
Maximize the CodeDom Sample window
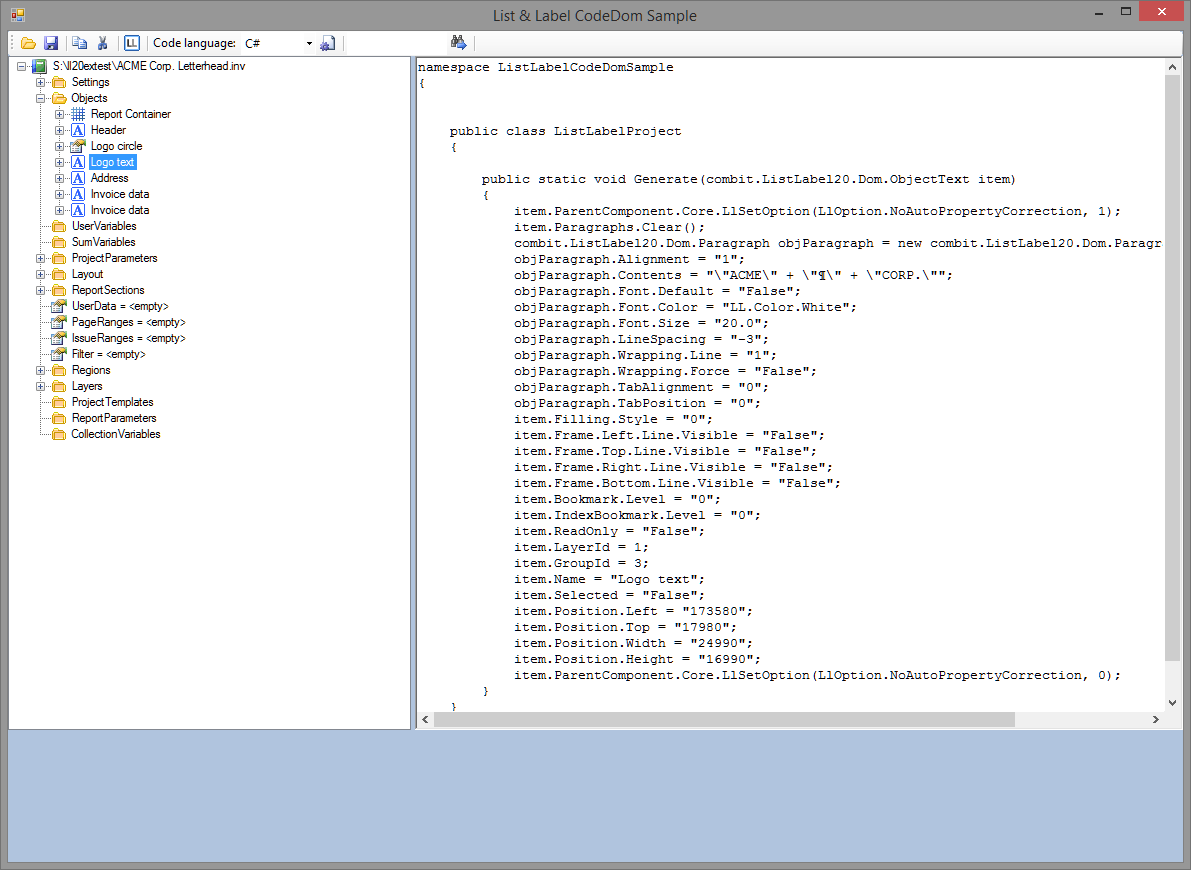1126,11
